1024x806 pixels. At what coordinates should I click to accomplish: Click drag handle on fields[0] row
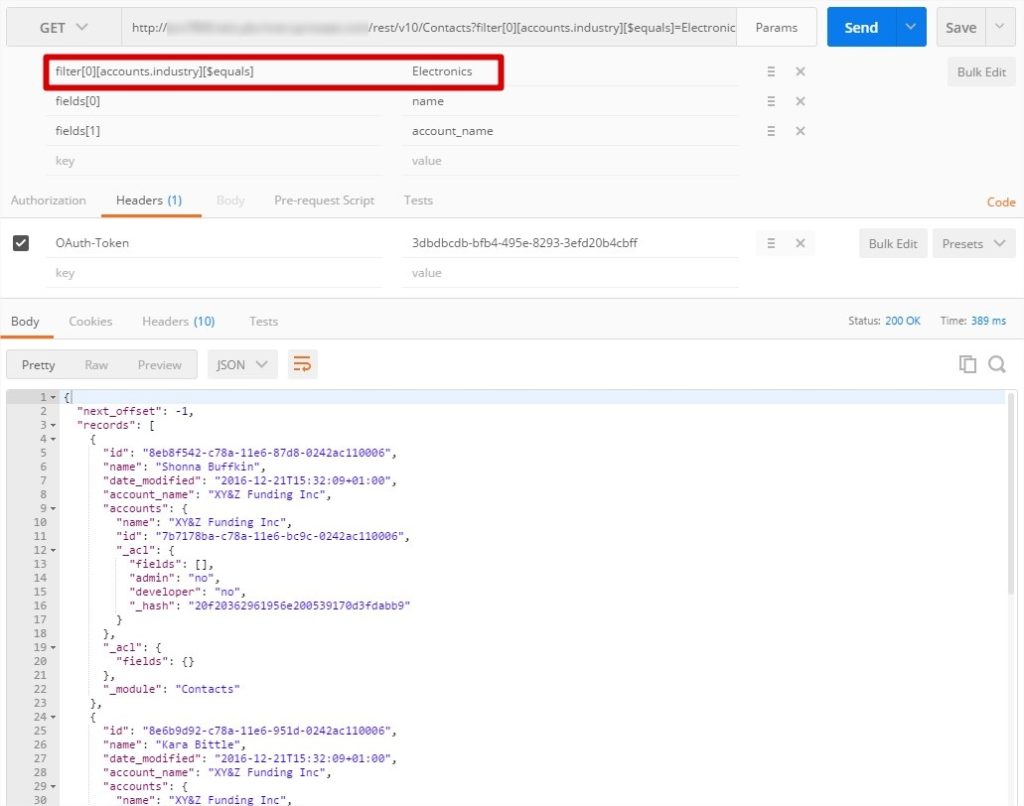coord(771,101)
